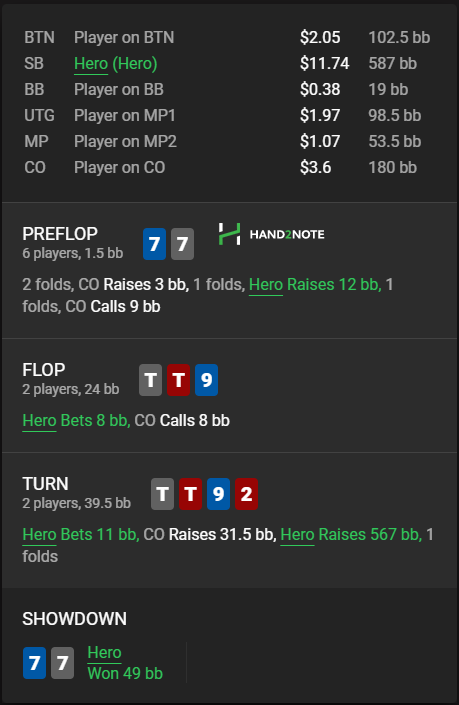459x705 pixels.
Task: Open the Hero (Hero) player link
Action: [116, 64]
